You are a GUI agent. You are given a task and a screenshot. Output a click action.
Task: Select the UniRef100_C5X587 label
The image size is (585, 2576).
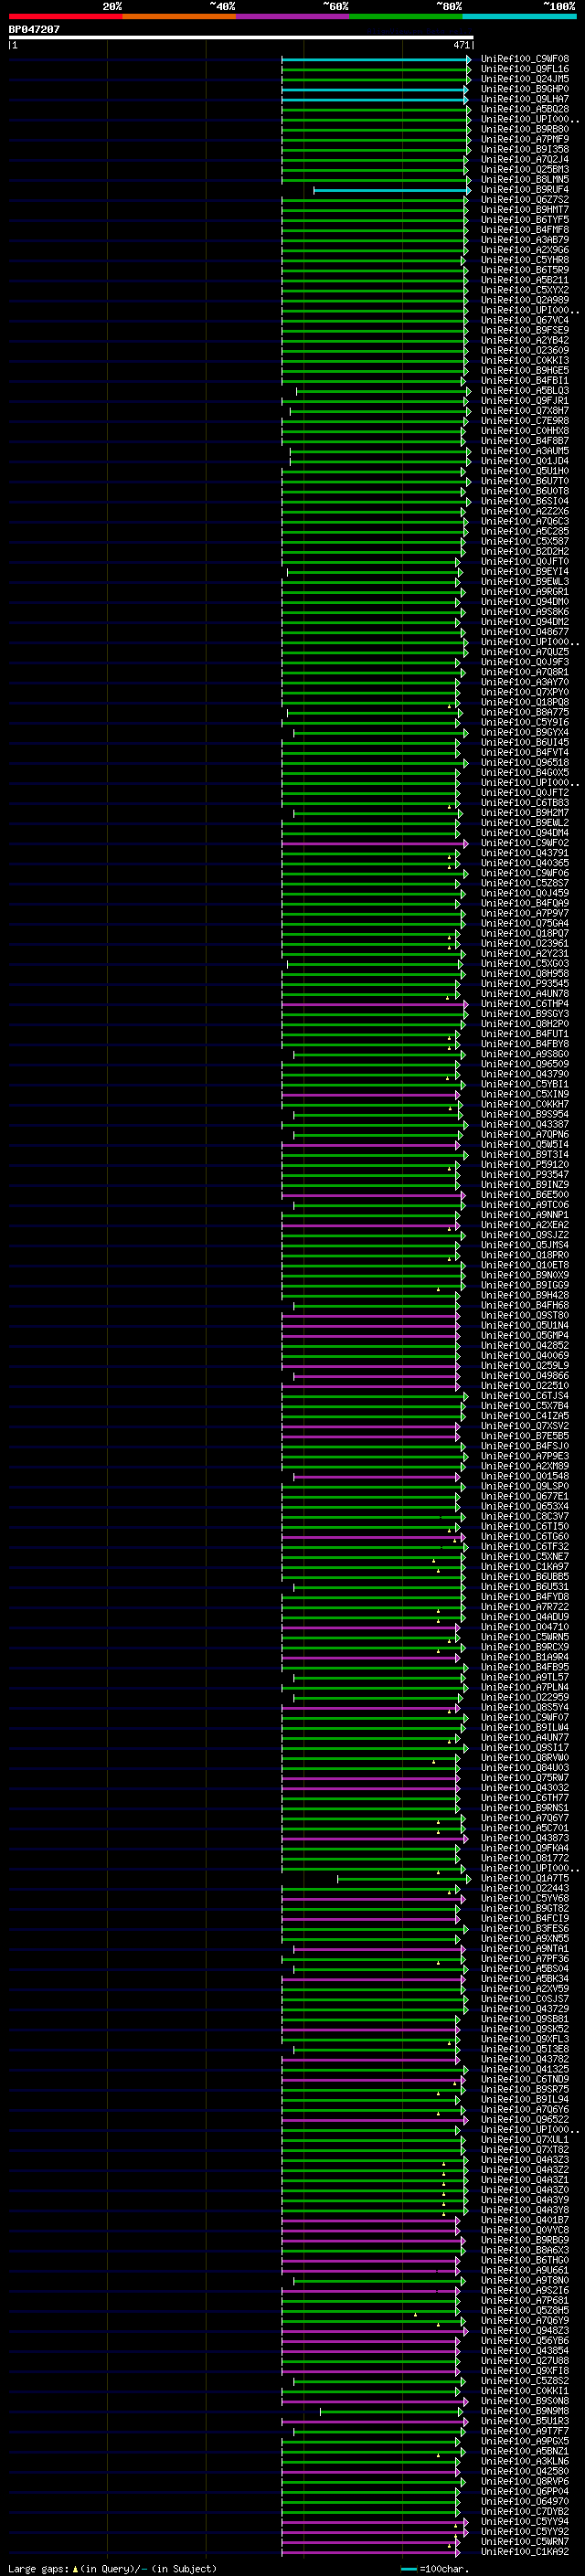[524, 542]
